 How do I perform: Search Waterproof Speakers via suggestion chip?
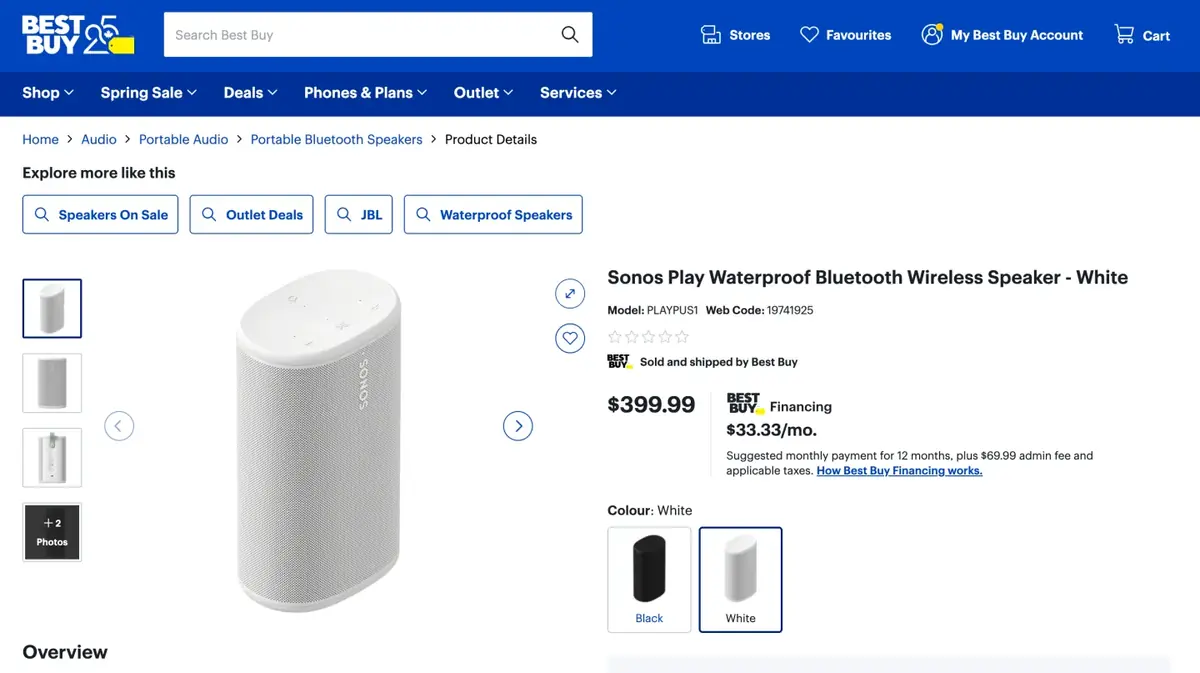click(x=493, y=214)
